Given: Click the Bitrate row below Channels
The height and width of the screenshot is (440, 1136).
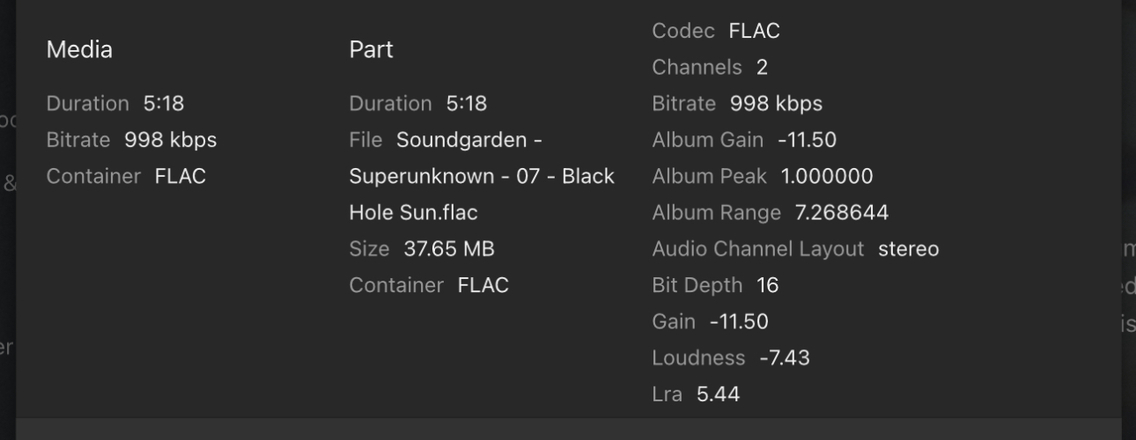Looking at the screenshot, I should click(737, 103).
